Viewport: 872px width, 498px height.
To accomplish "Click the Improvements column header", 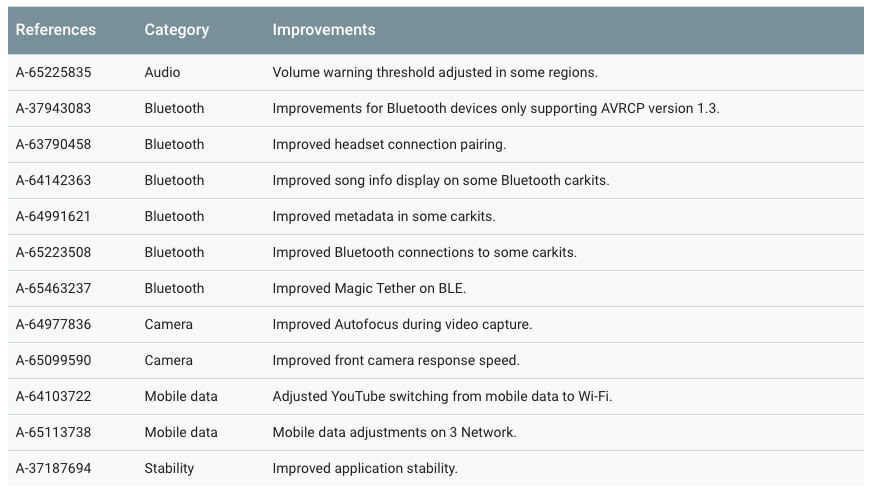I will tap(324, 30).
